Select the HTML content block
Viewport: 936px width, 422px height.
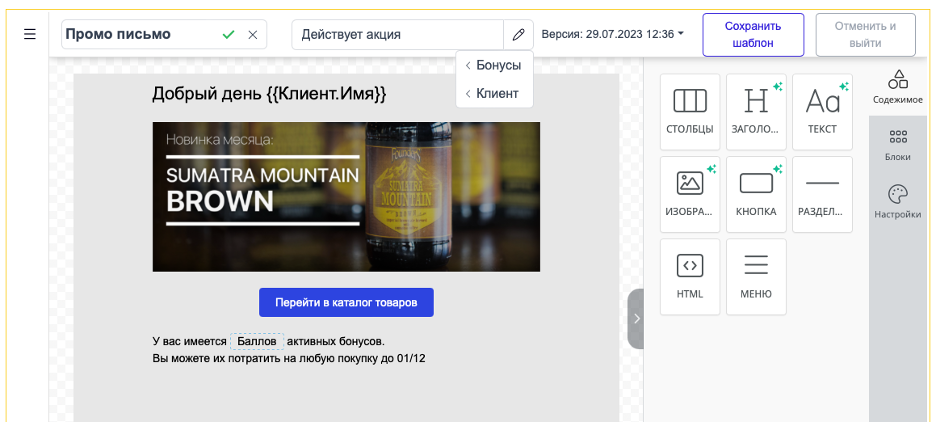click(x=690, y=277)
